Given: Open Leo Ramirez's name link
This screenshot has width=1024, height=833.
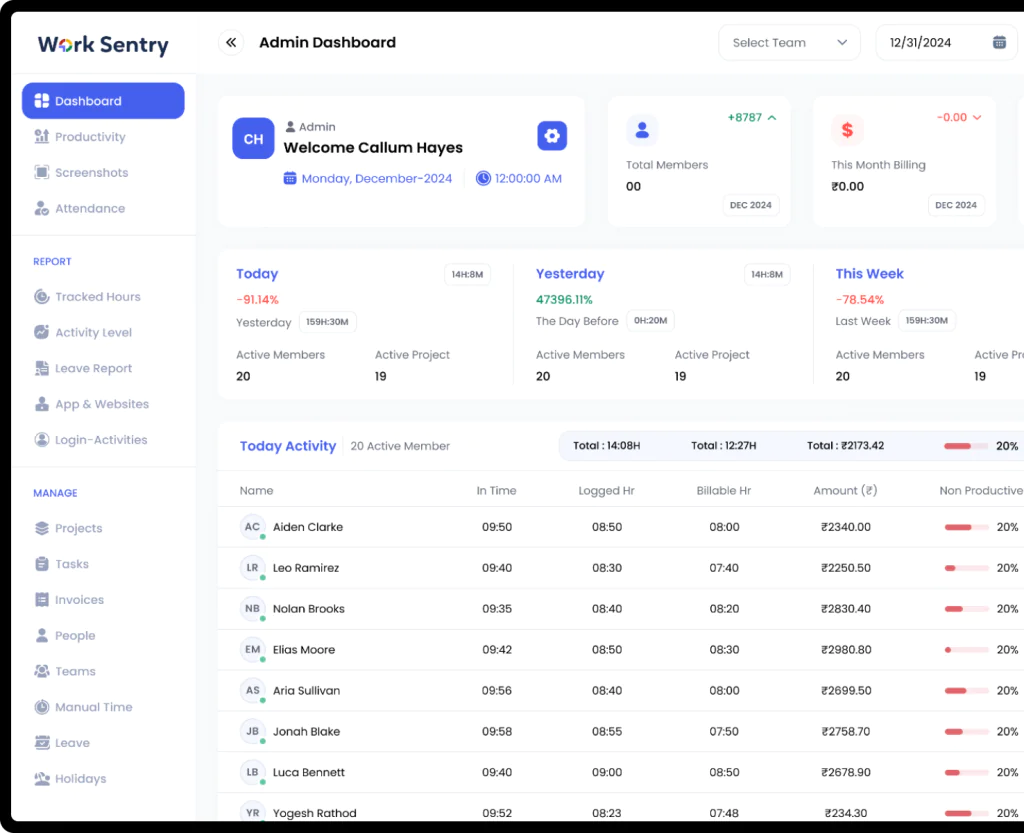Looking at the screenshot, I should tap(306, 568).
